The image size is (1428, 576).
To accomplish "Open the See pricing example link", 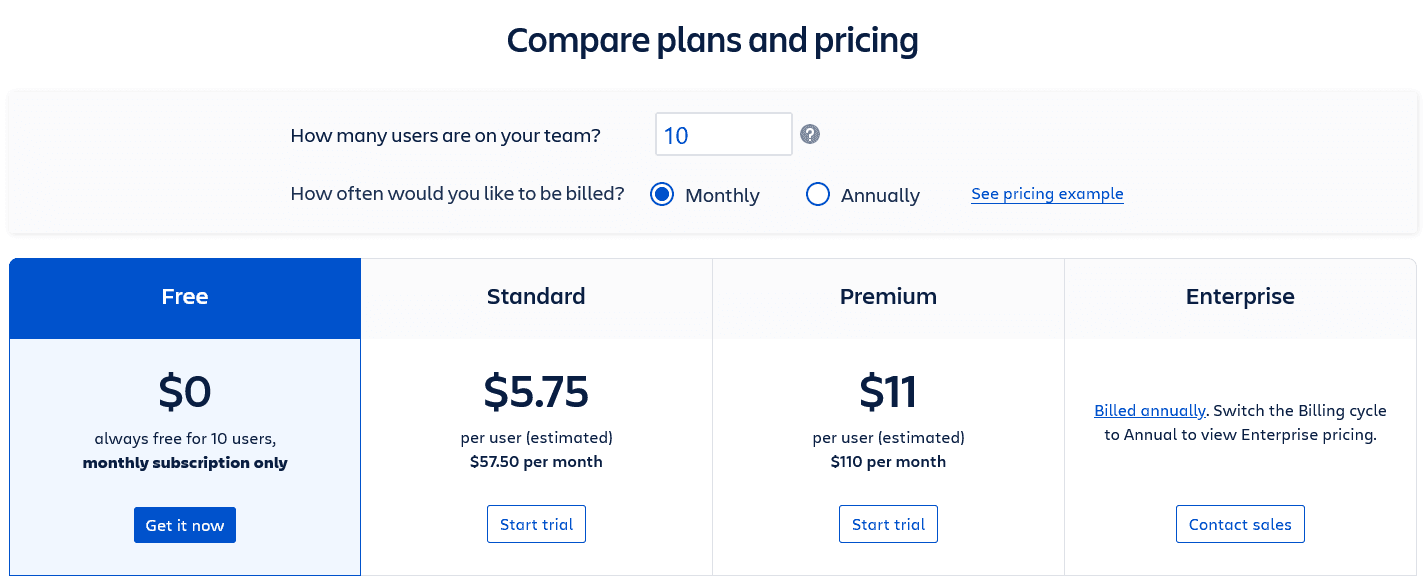I will point(1047,194).
